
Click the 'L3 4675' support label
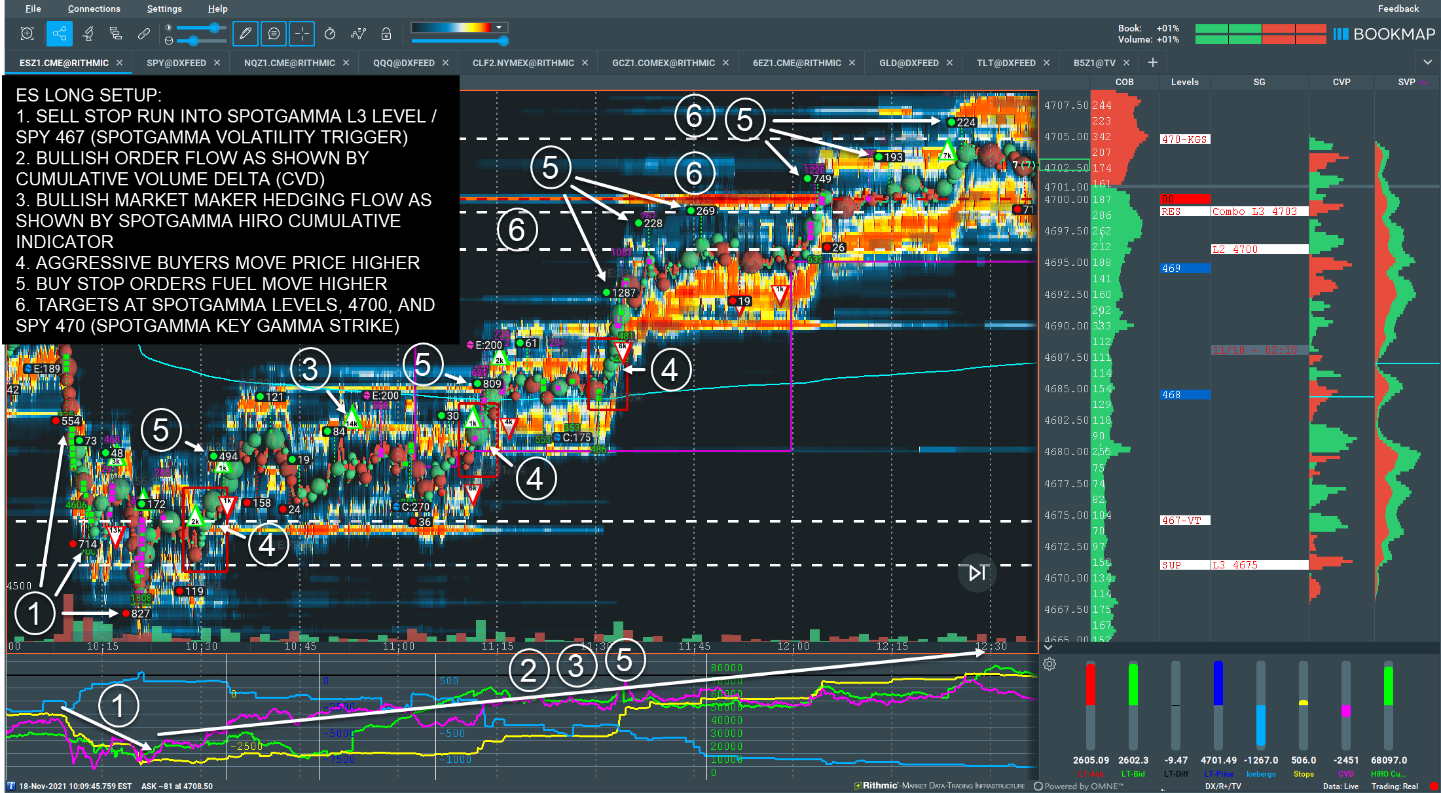click(x=1259, y=565)
